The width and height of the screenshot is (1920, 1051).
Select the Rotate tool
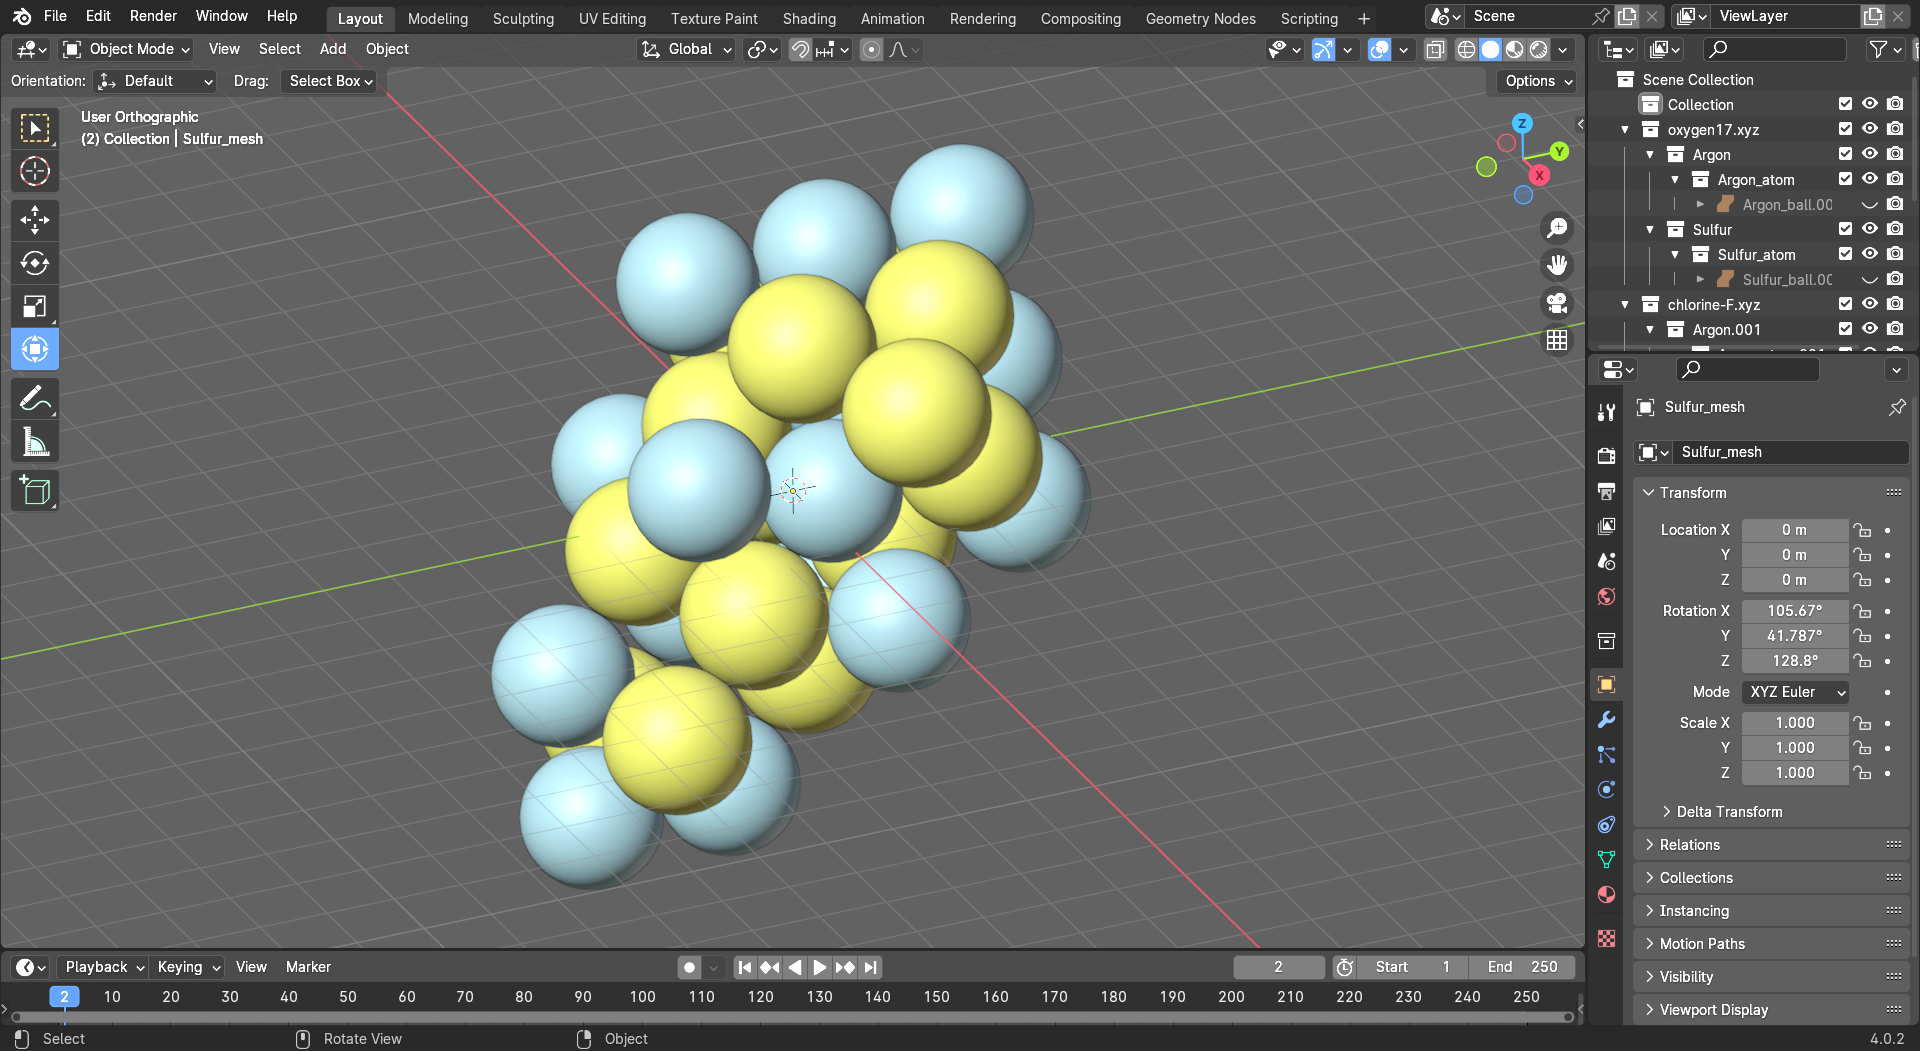pos(35,263)
